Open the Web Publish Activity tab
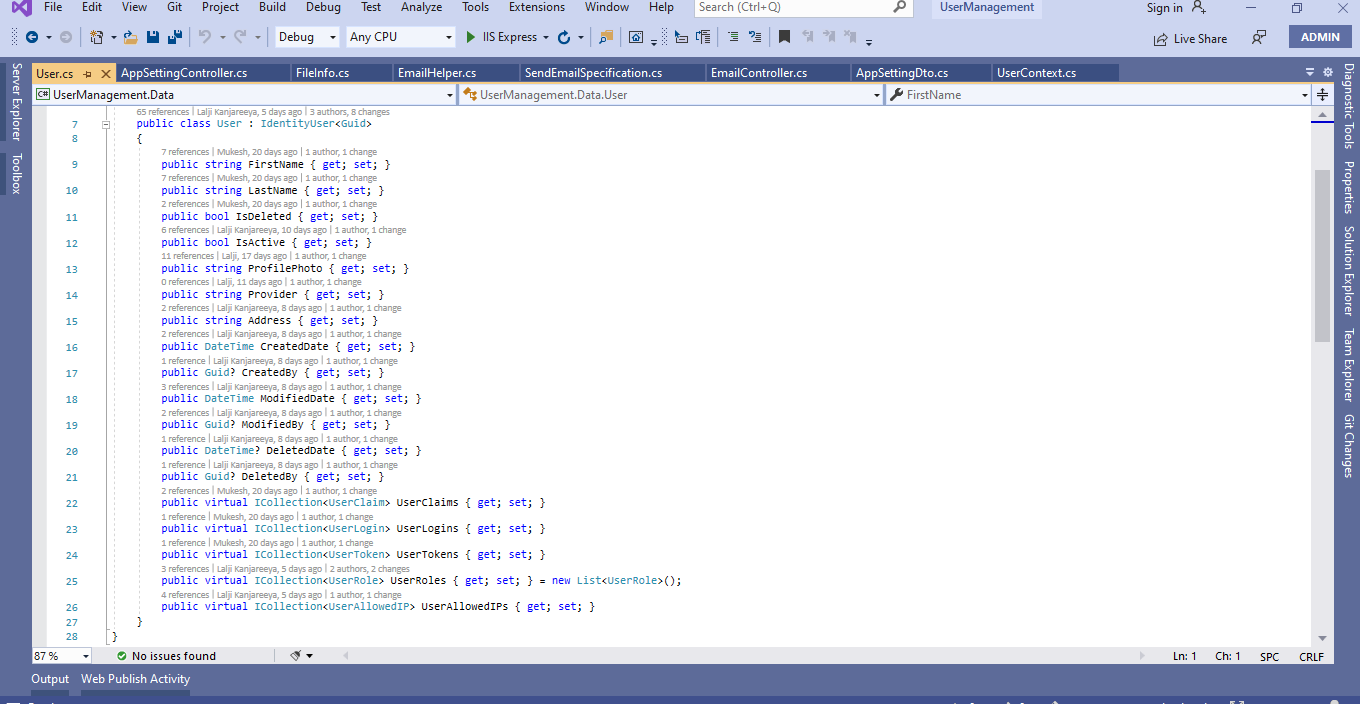The height and width of the screenshot is (704, 1362). (136, 679)
